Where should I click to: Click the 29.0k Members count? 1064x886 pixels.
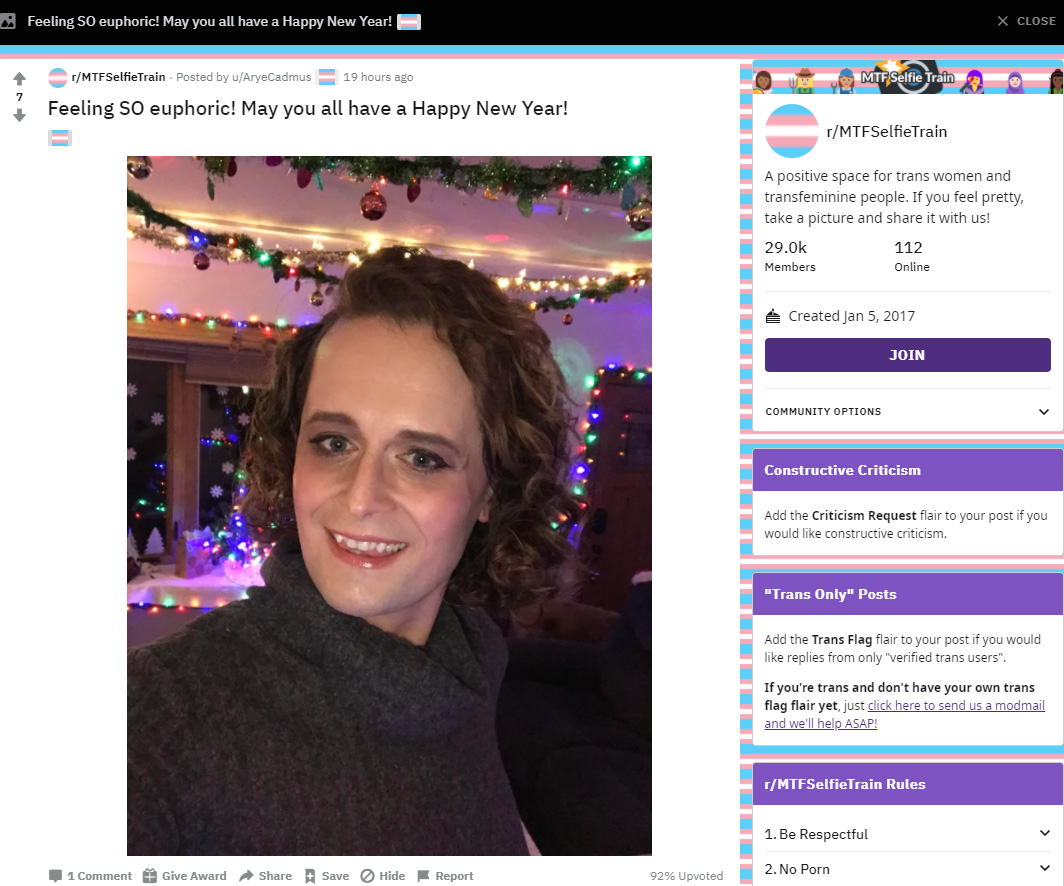coord(790,256)
